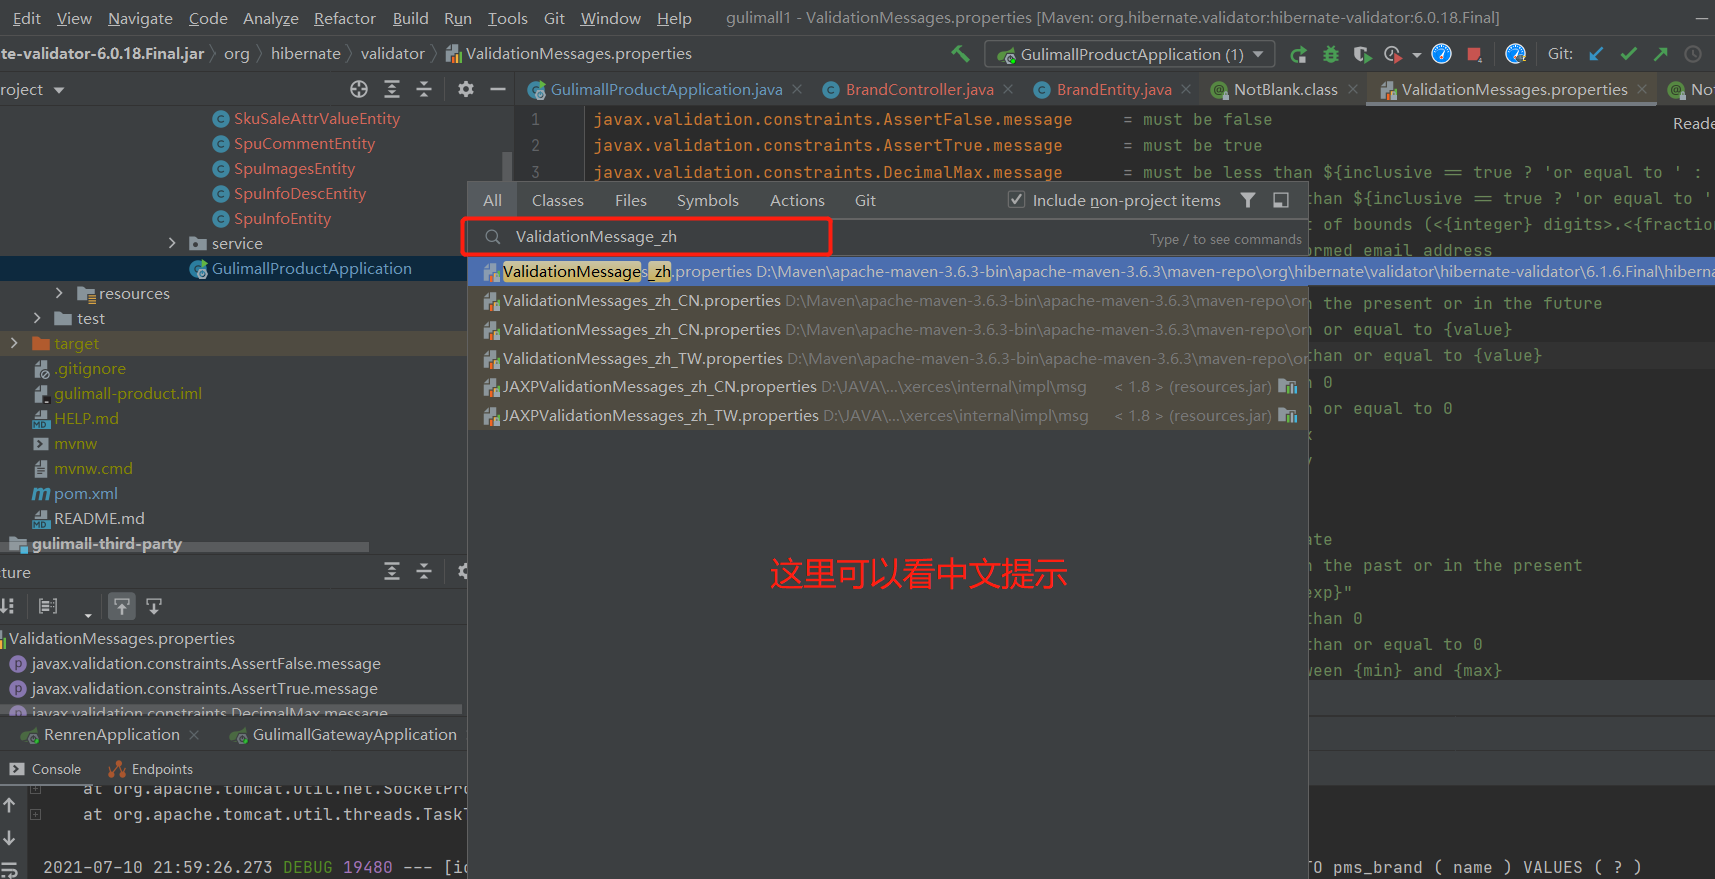This screenshot has width=1715, height=879.
Task: Open the profiler dropdown arrow beside run icons
Action: 1417,55
